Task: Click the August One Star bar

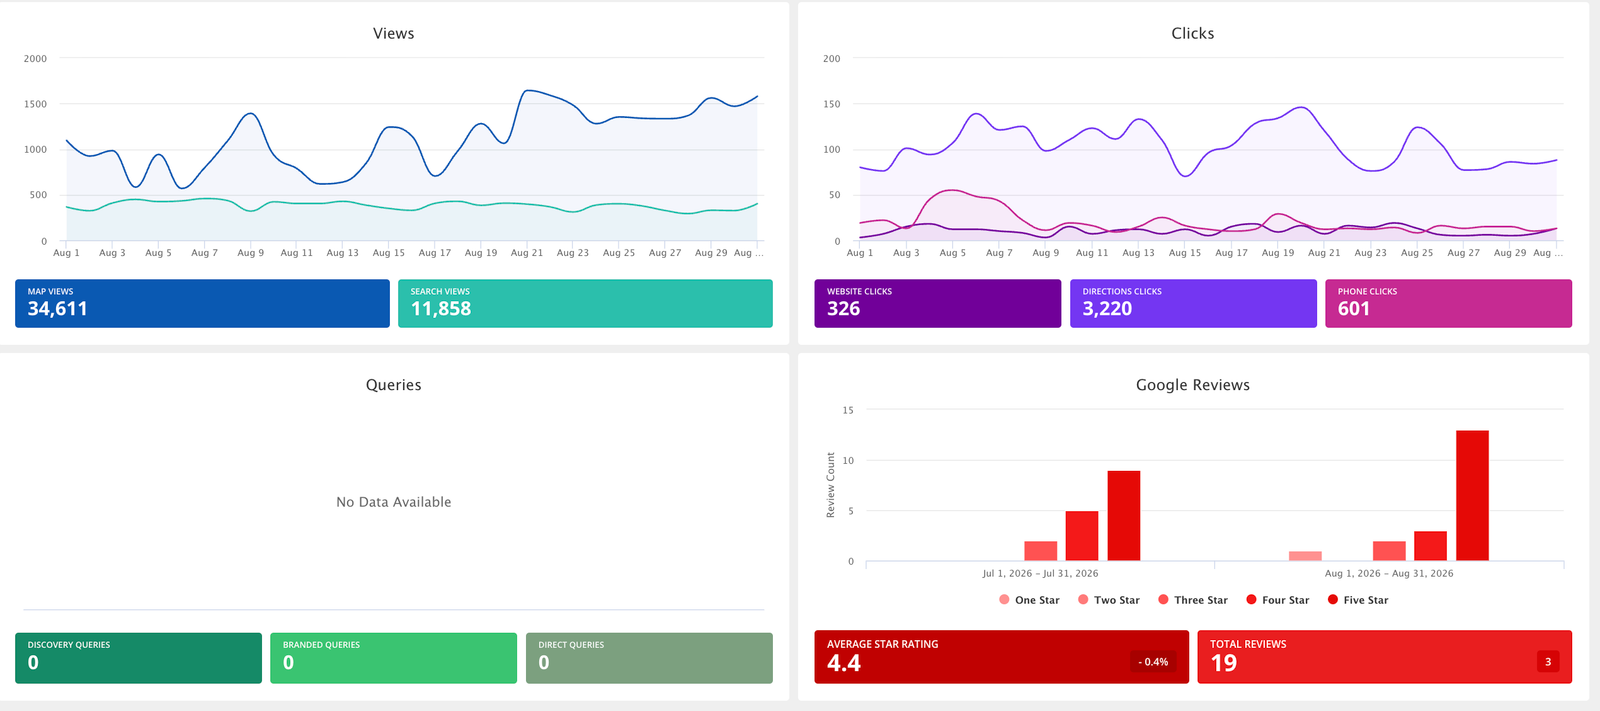Action: pyautogui.click(x=1305, y=556)
